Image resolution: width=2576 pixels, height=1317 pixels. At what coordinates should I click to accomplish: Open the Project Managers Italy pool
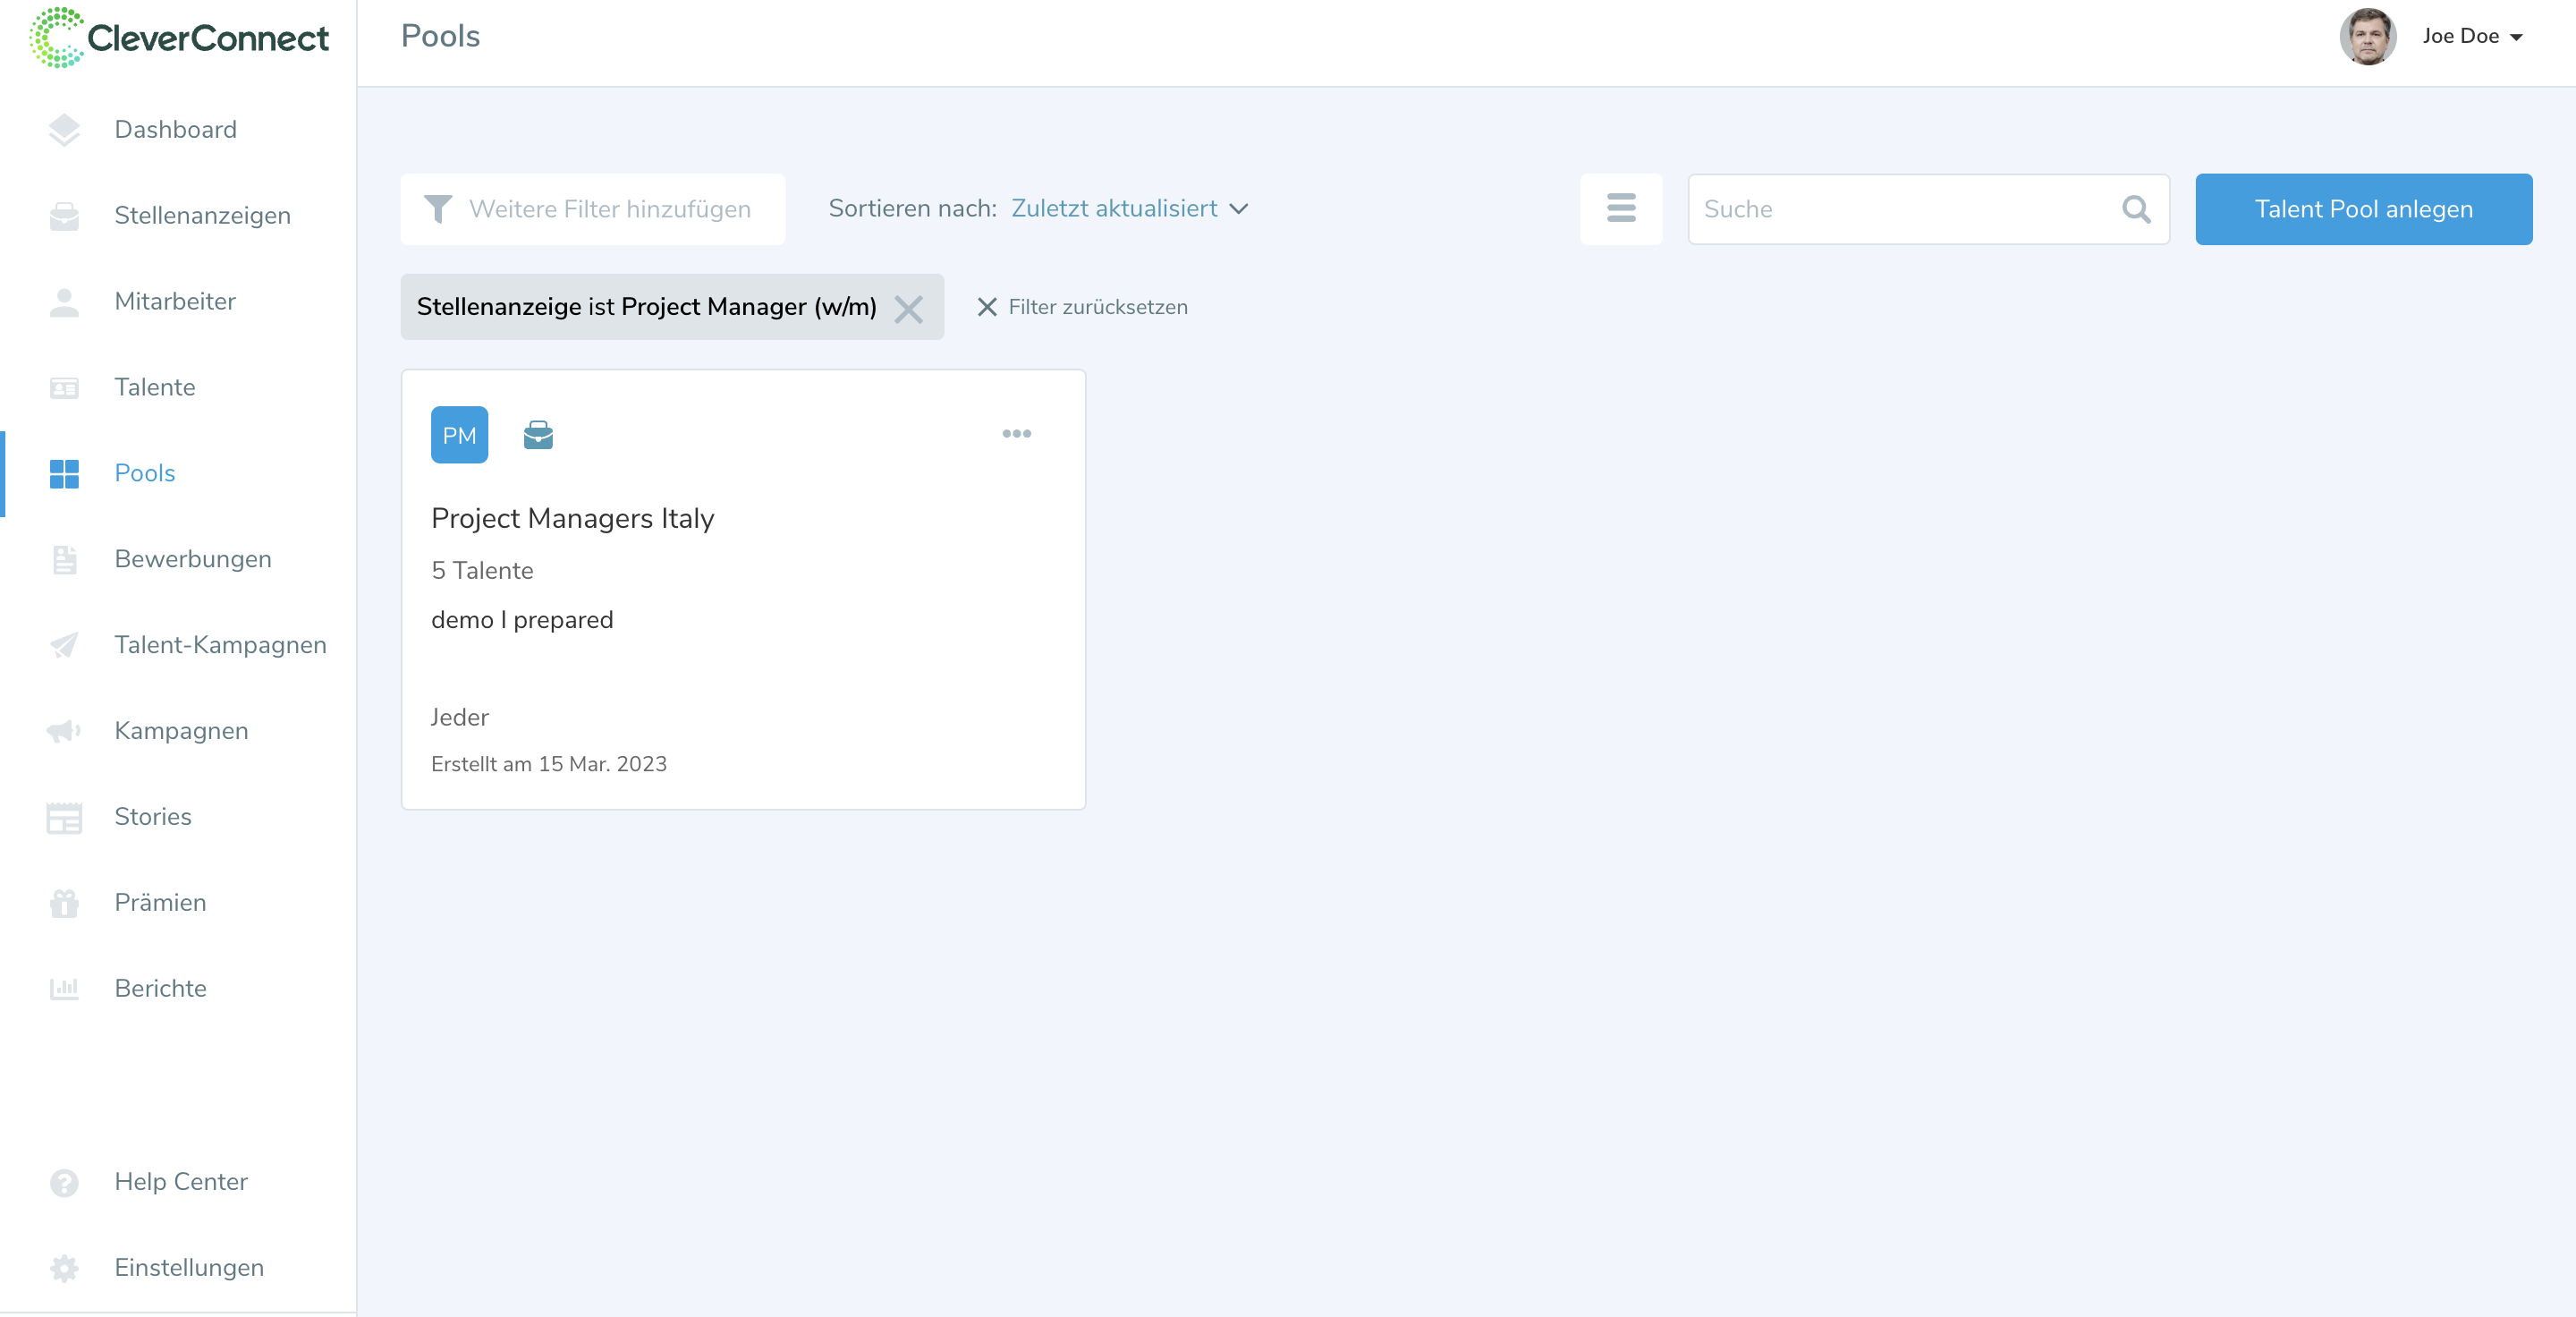pos(572,518)
